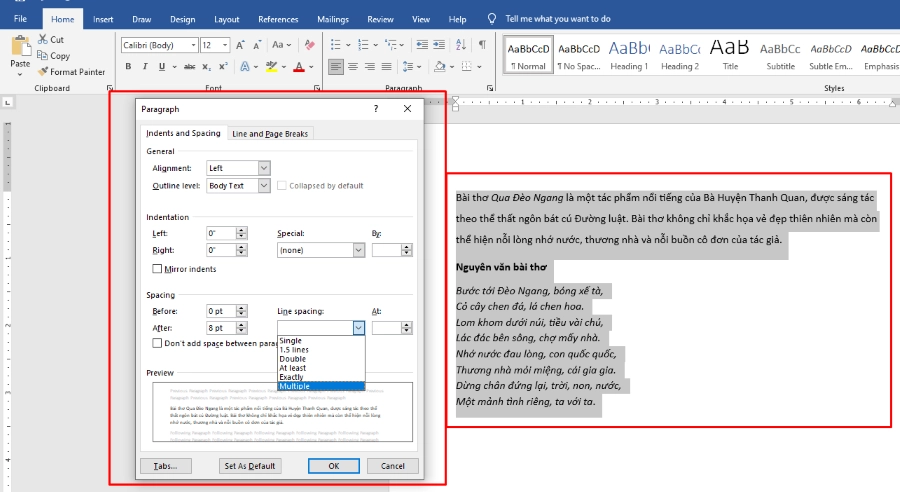
Task: Toggle Bold formatting in ribbon
Action: coord(129,67)
